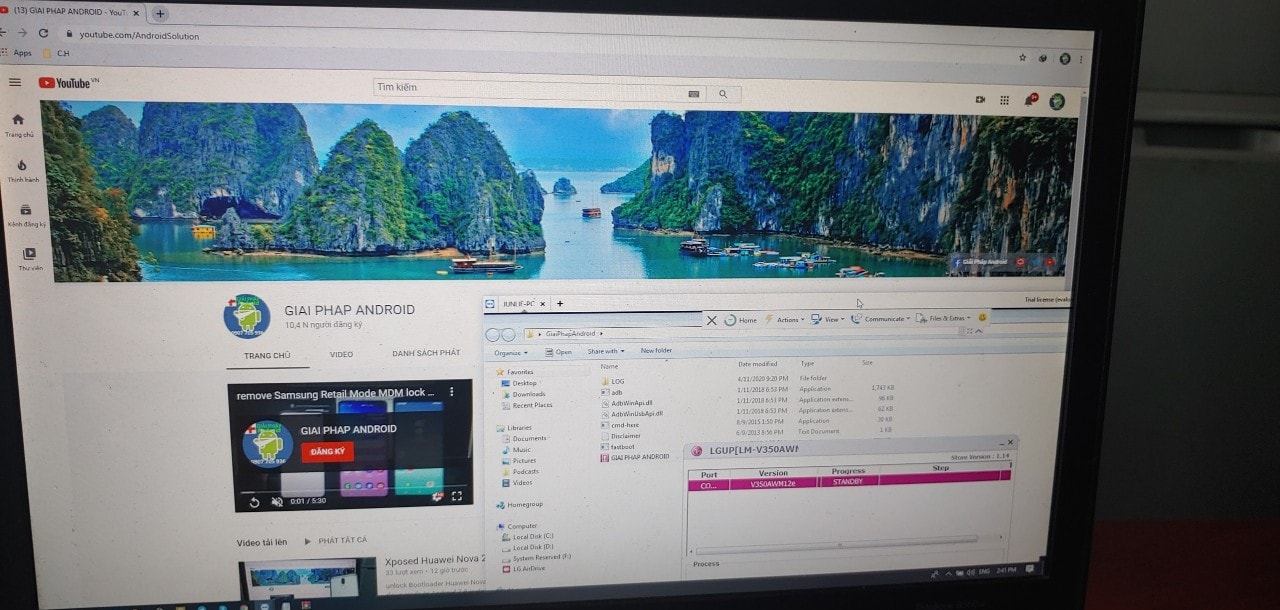The height and width of the screenshot is (610, 1280).
Task: Select the fastboot file
Action: pyautogui.click(x=618, y=446)
